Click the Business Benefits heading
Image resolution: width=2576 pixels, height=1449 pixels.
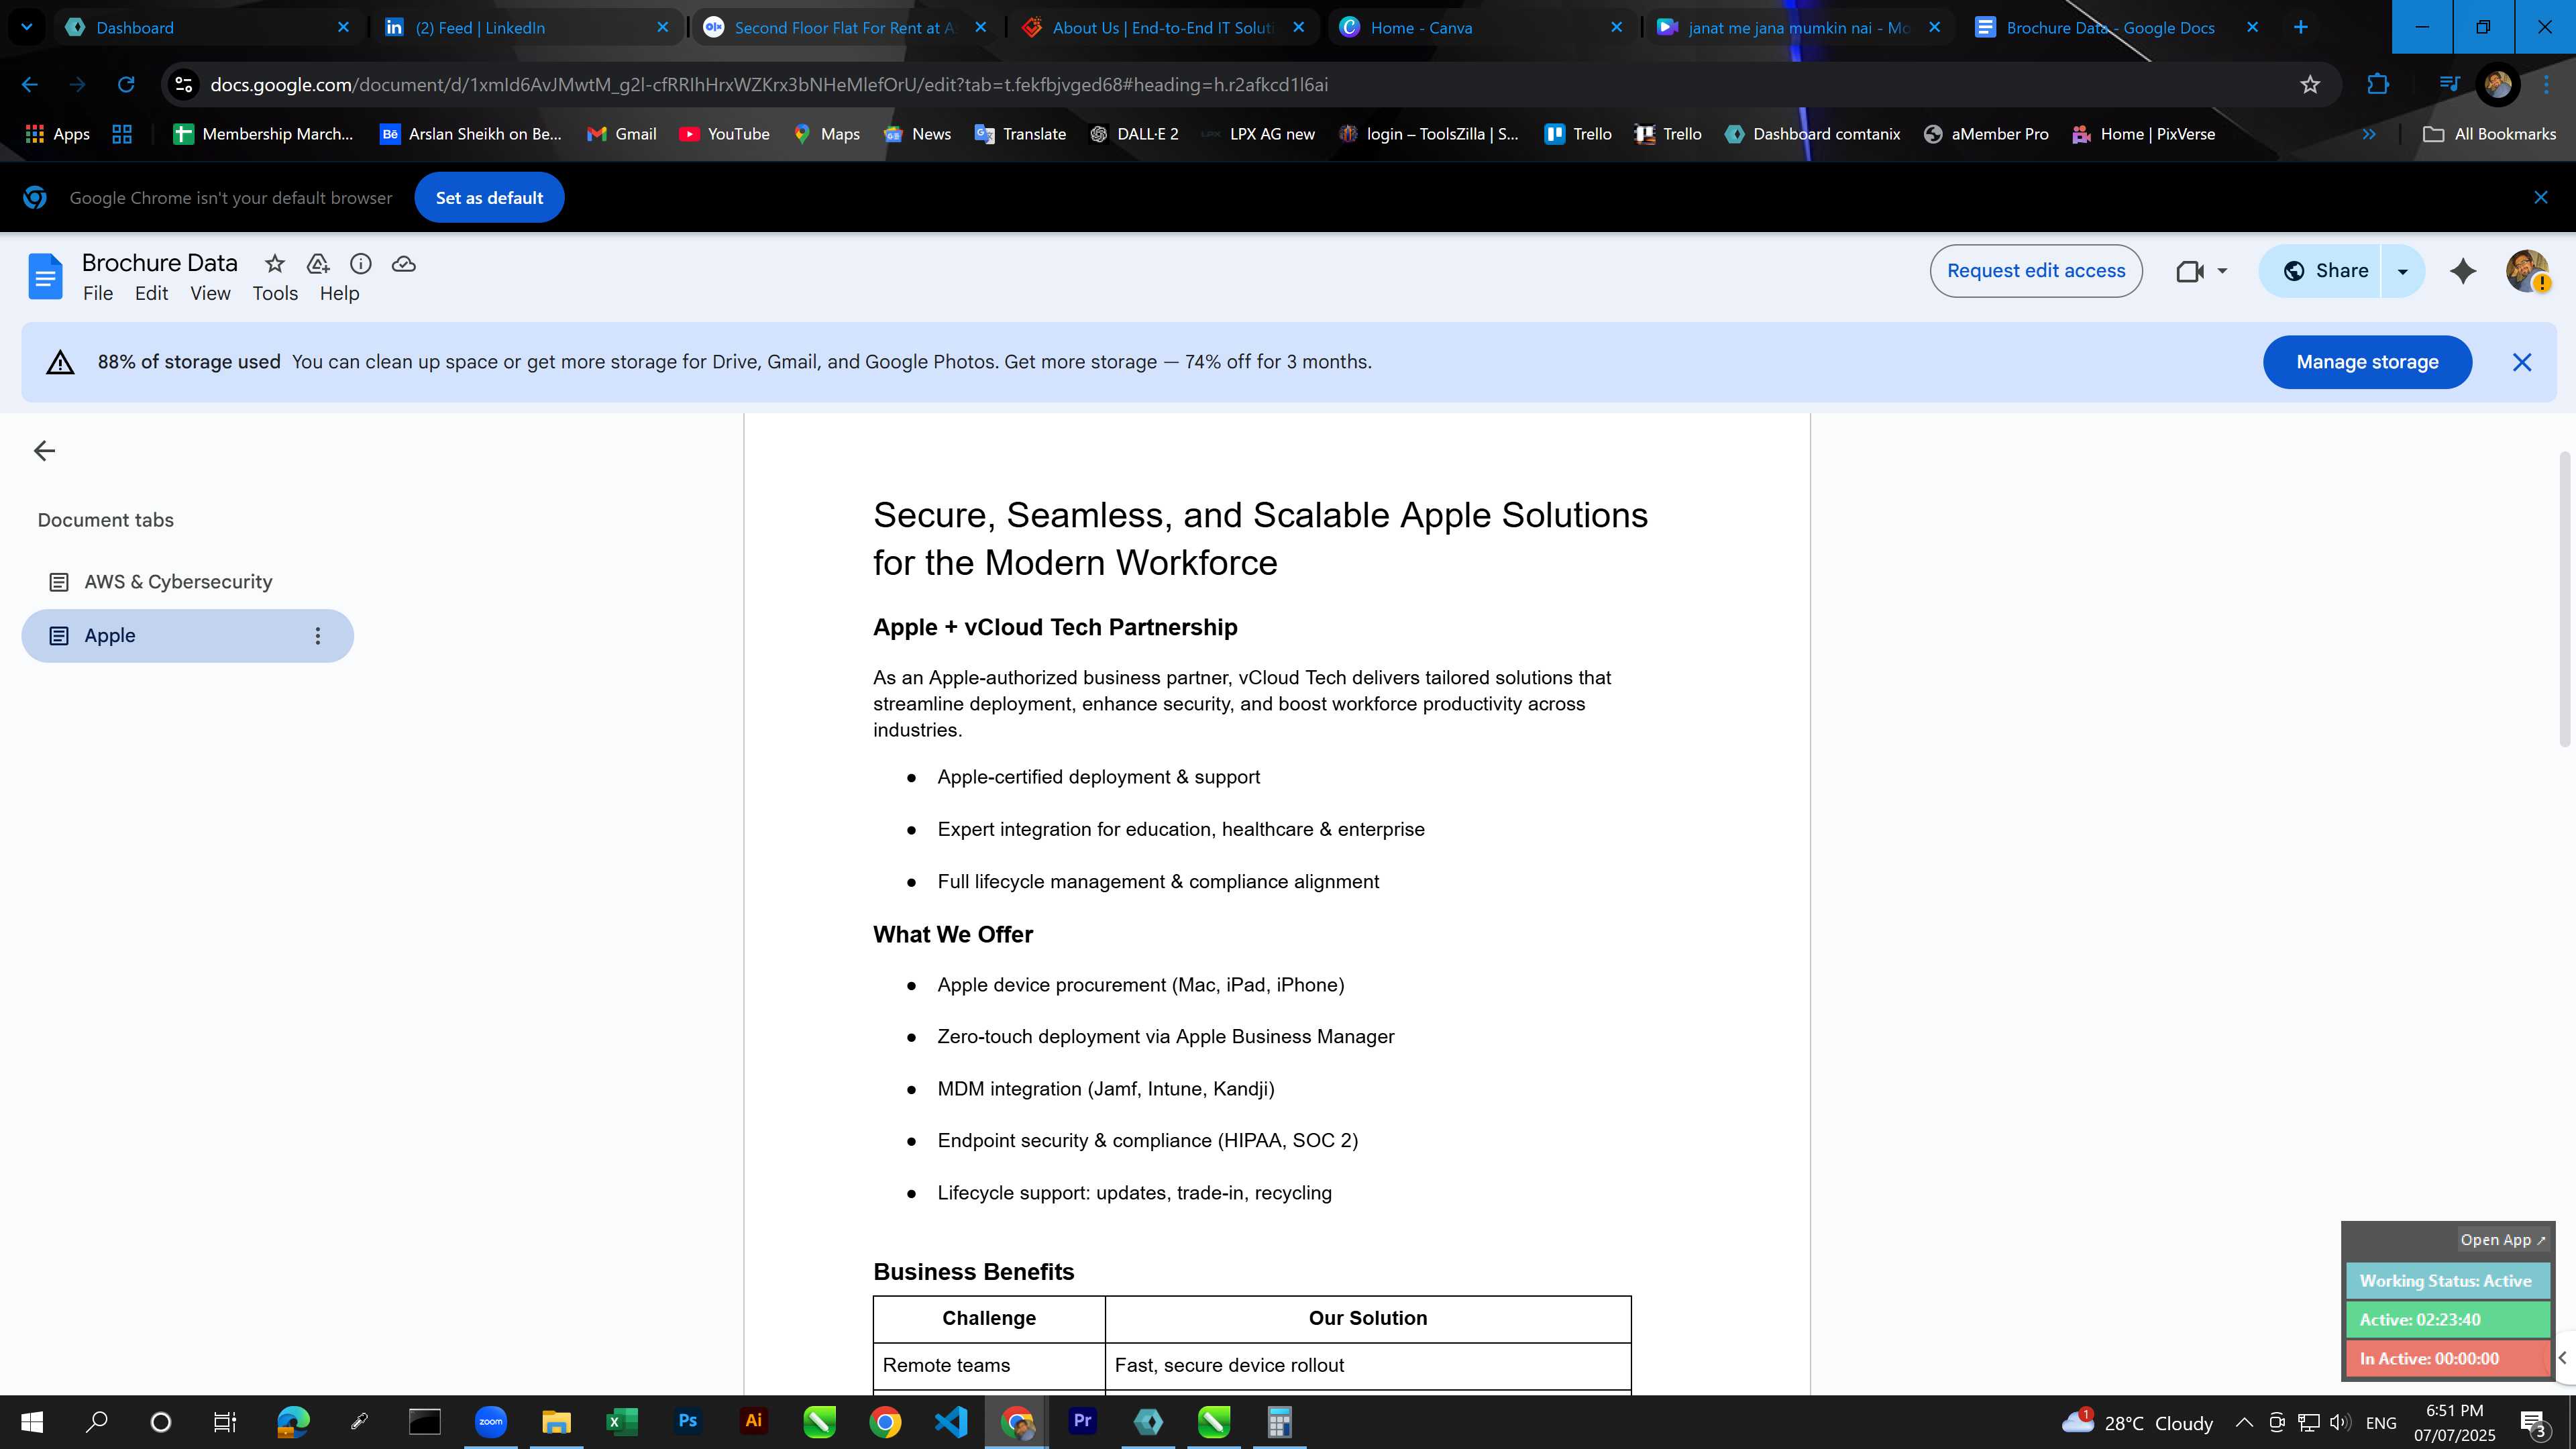[x=974, y=1272]
